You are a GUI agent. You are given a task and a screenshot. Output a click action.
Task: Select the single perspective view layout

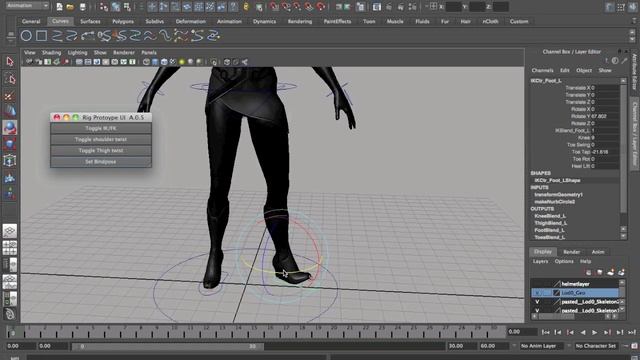tap(10, 231)
